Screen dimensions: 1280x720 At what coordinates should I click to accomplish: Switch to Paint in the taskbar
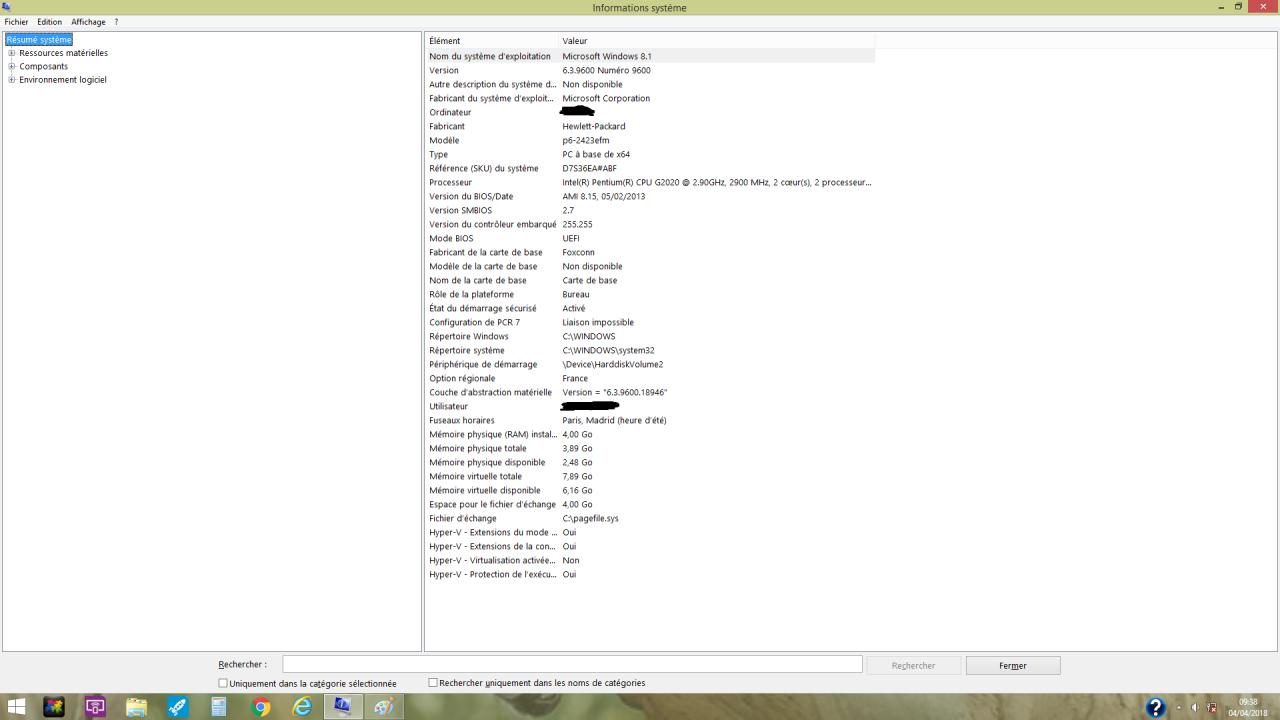pyautogui.click(x=383, y=707)
